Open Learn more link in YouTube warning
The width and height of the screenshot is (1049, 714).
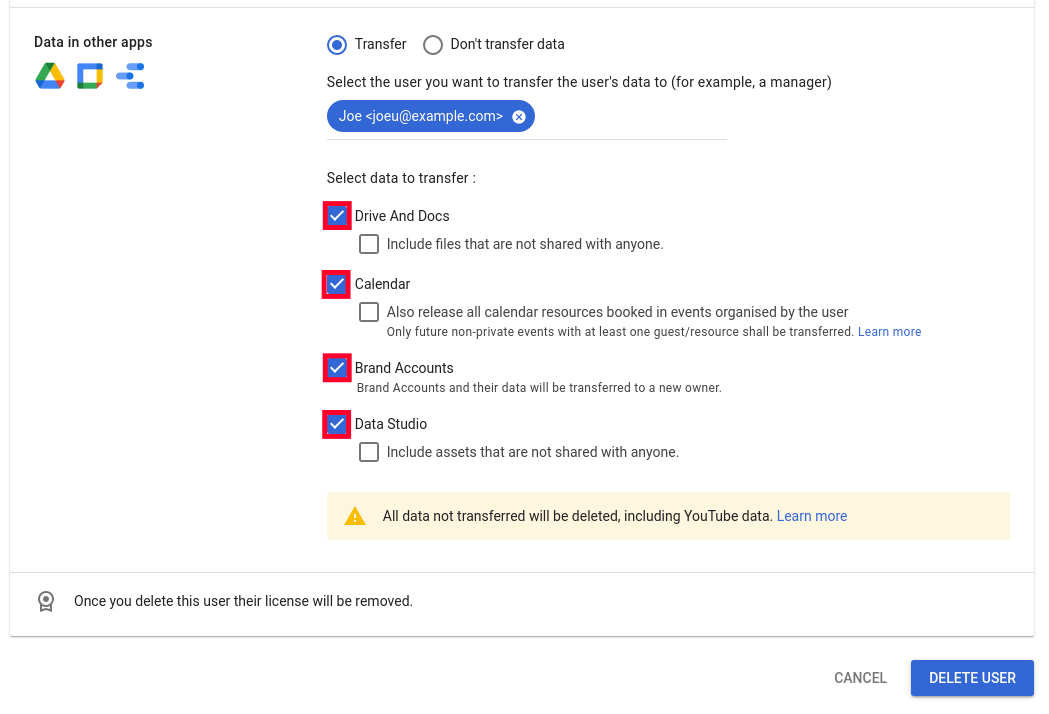click(811, 516)
